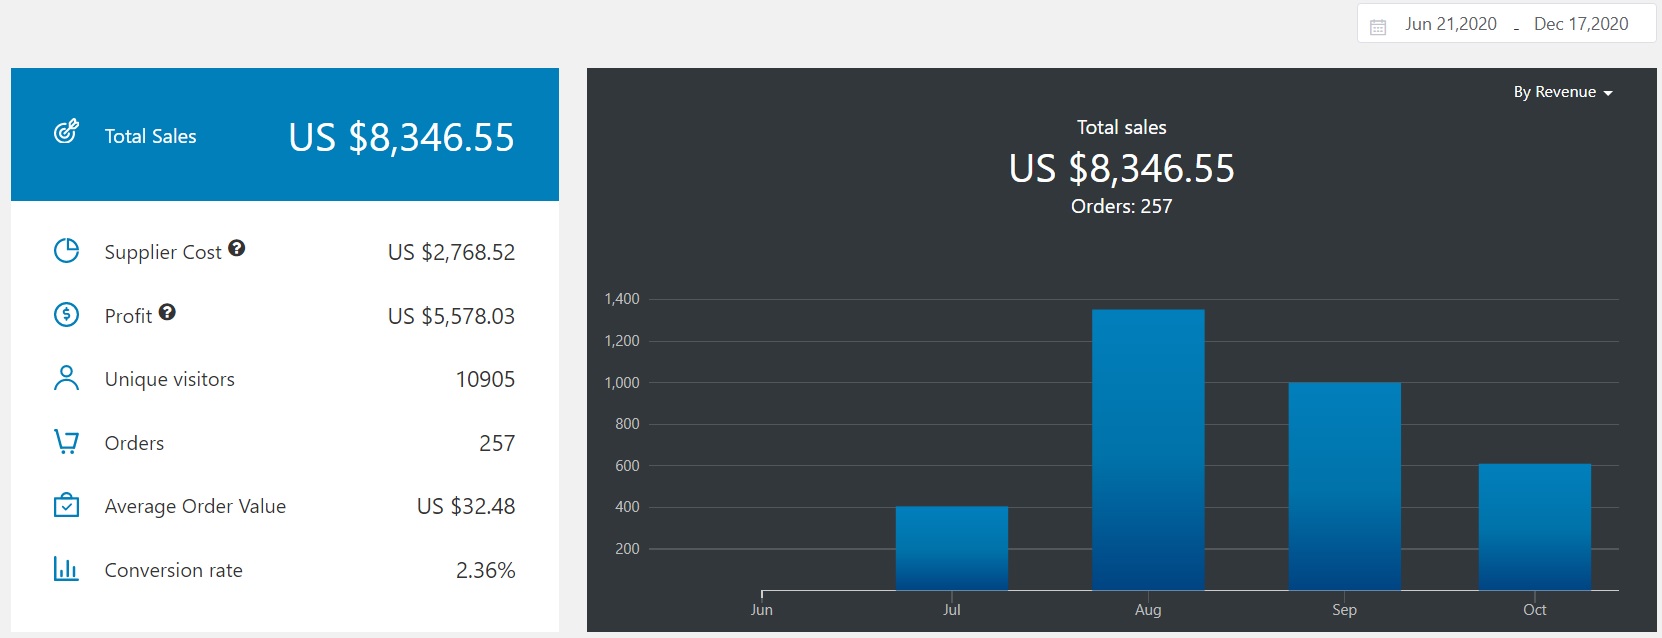This screenshot has height=638, width=1662.
Task: Click the Orders shopping cart icon
Action: (66, 442)
